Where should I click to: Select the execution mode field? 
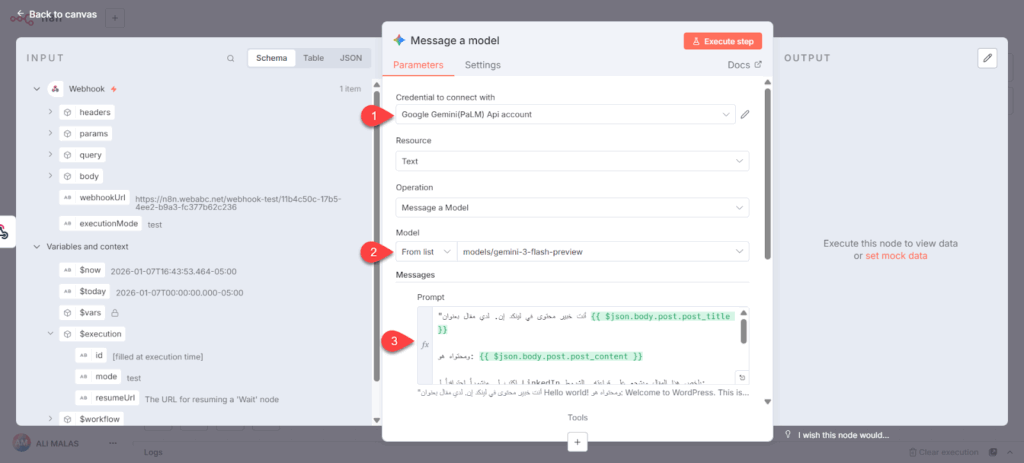click(x=99, y=377)
